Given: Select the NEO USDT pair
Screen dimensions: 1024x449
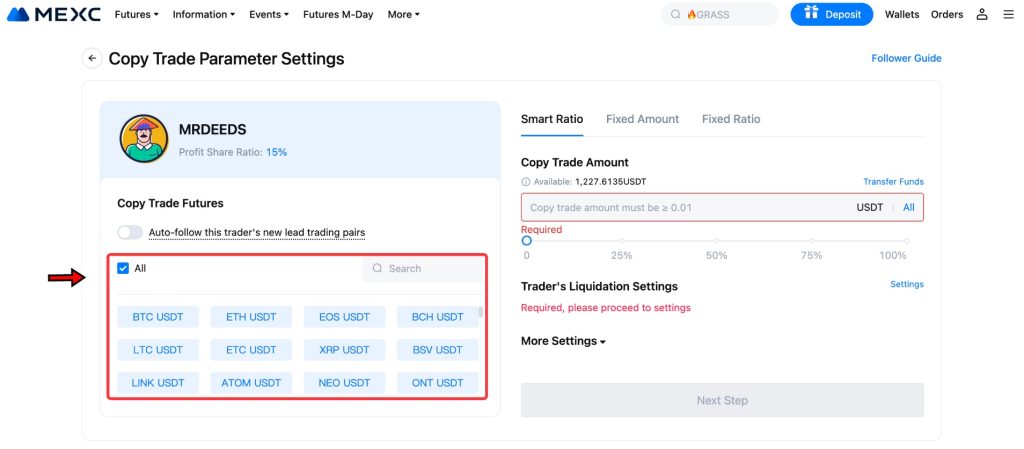Looking at the screenshot, I should click(x=344, y=383).
